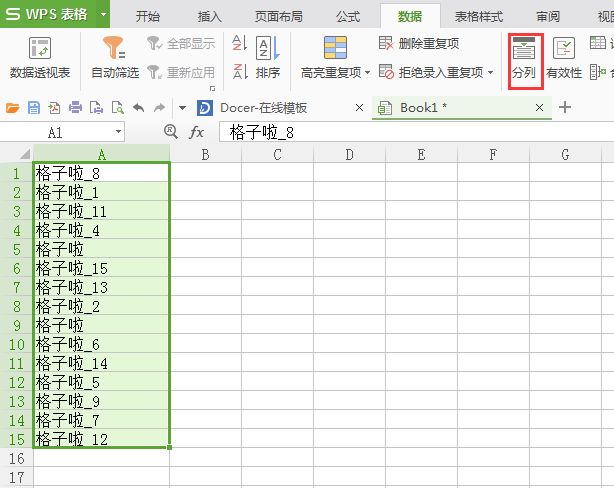
Task: Click the export to PDF icon
Action: (x=54, y=107)
